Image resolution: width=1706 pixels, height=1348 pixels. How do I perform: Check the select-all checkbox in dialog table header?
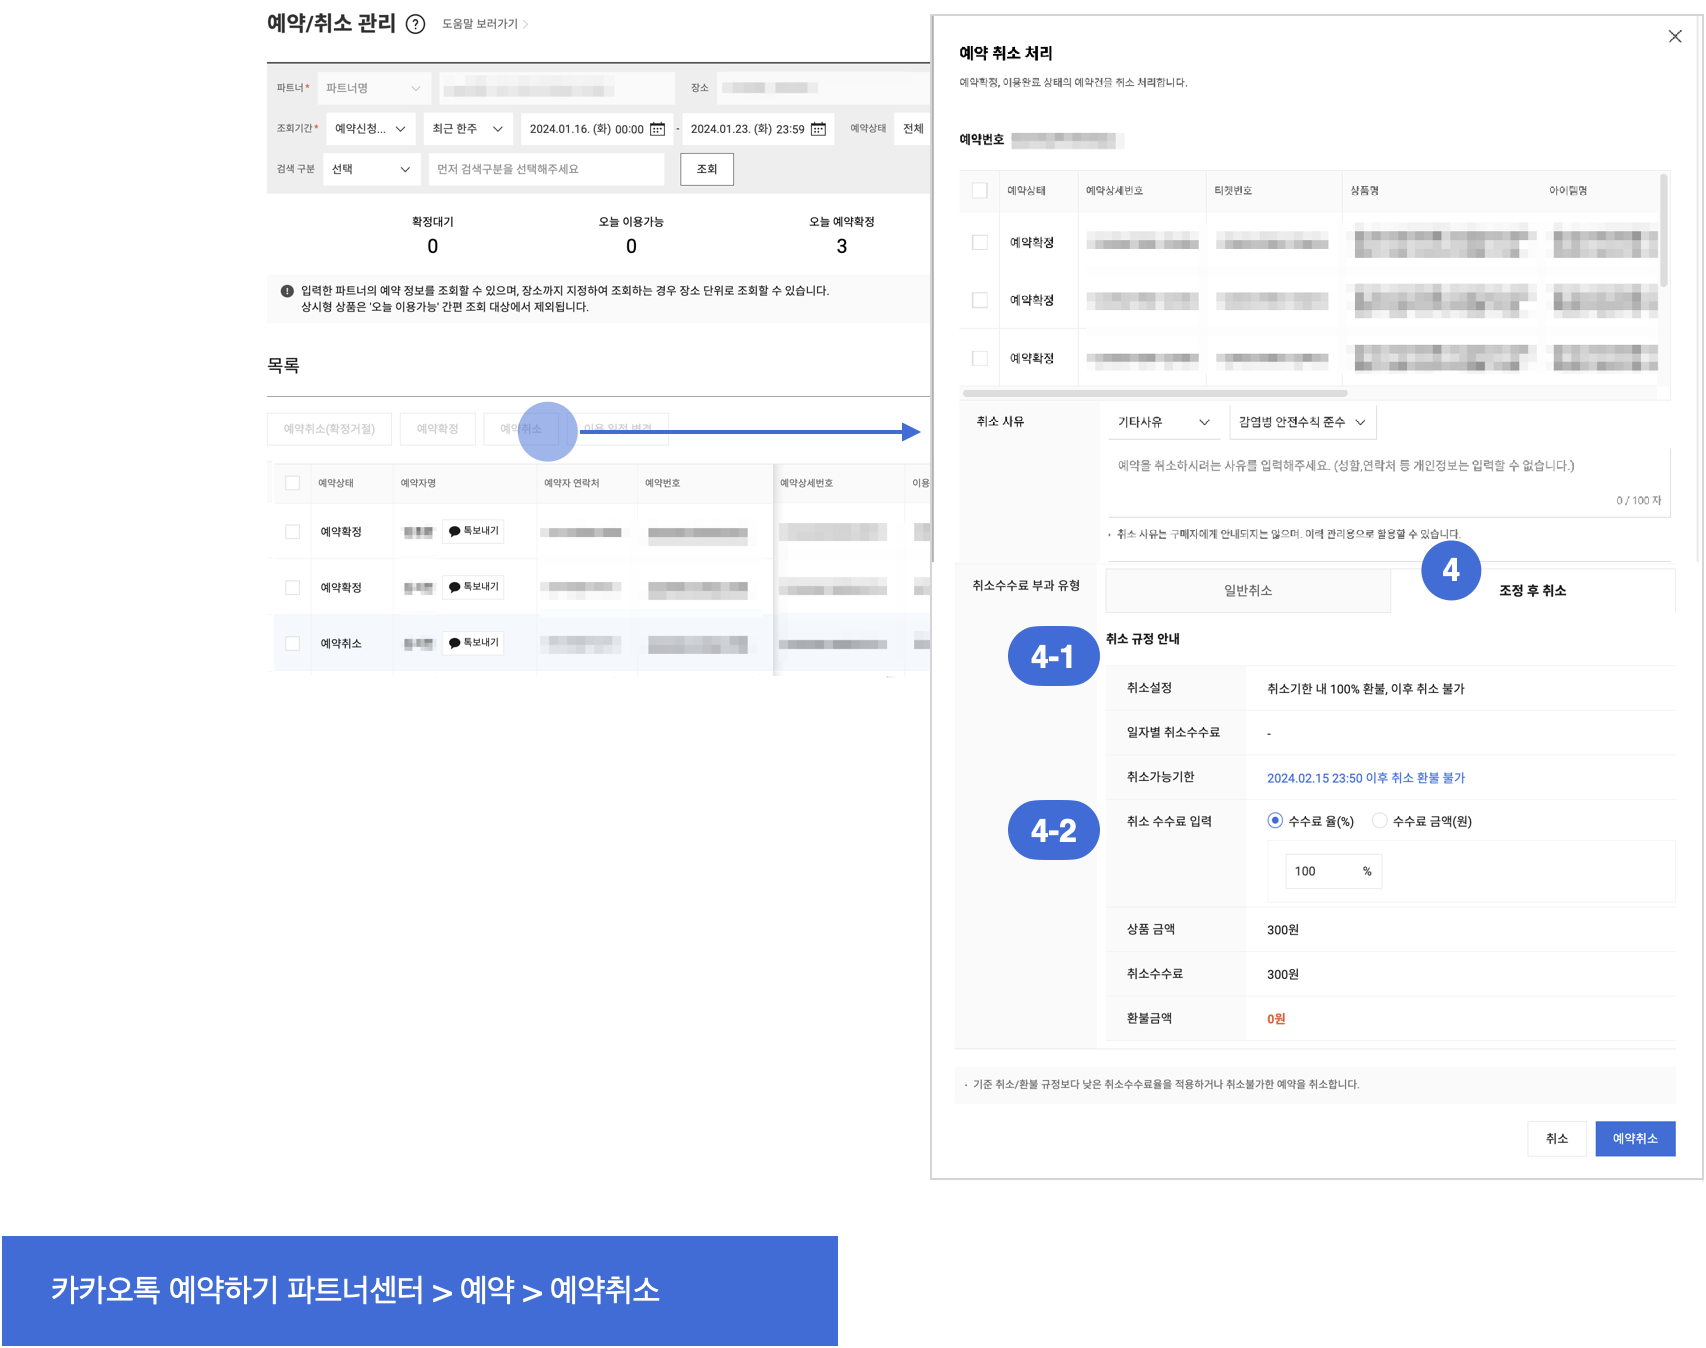[x=979, y=191]
